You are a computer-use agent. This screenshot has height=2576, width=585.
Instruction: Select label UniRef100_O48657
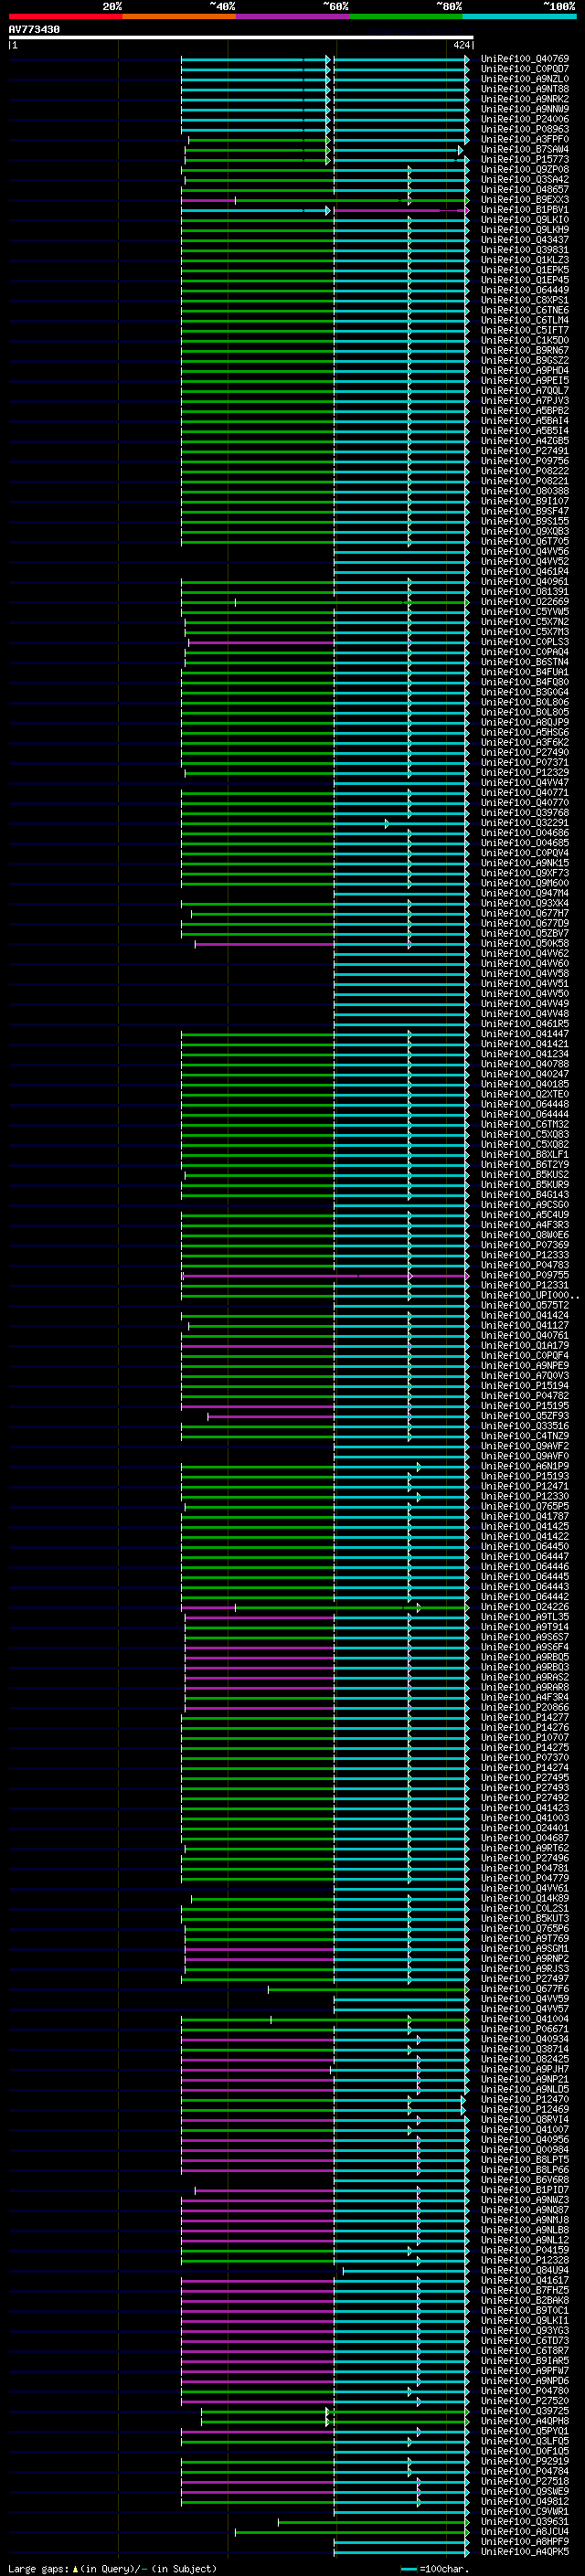point(525,189)
